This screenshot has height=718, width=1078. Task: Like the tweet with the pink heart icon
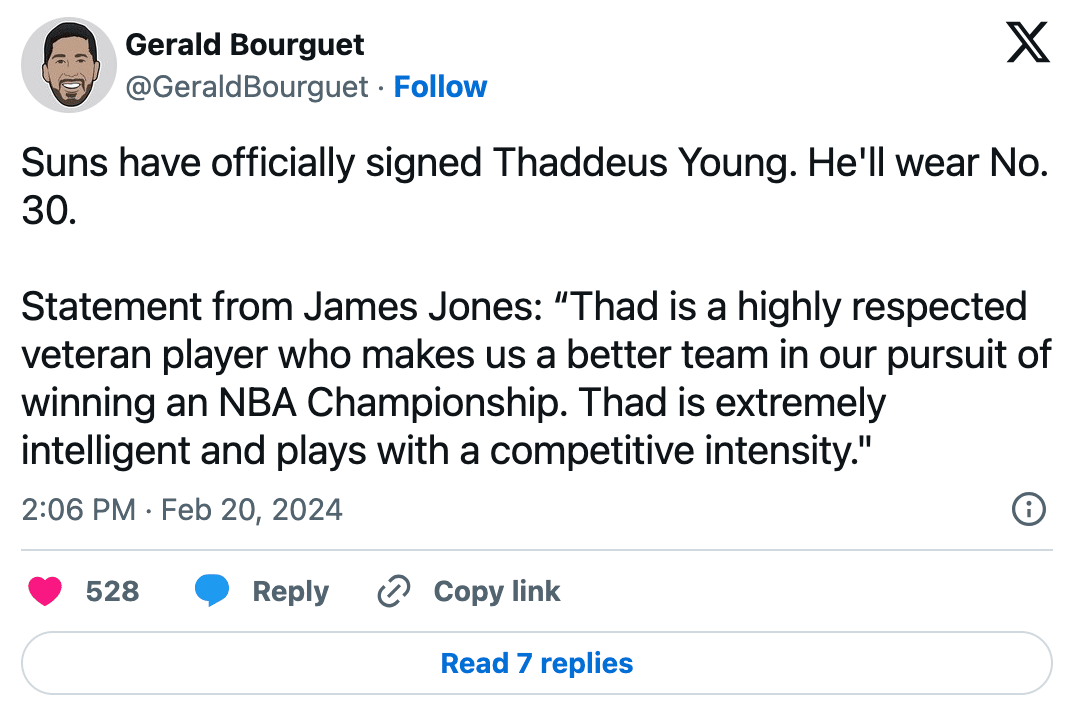pyautogui.click(x=45, y=591)
